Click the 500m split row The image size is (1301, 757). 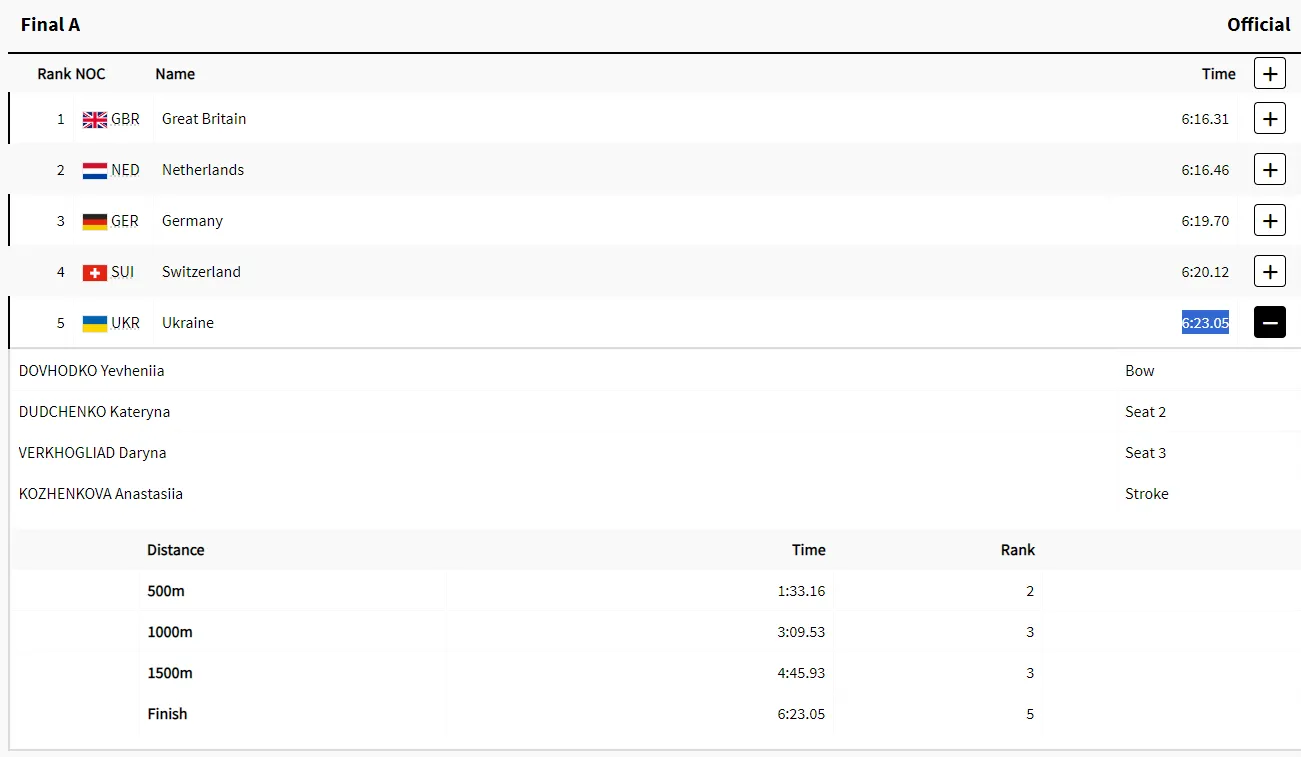(x=166, y=591)
